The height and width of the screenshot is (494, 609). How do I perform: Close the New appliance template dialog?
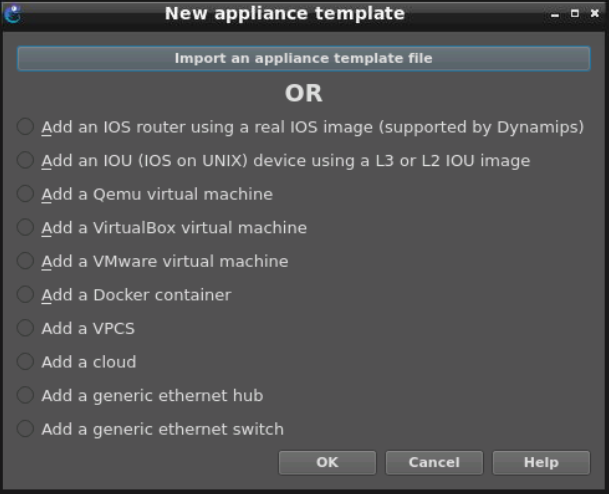(592, 14)
